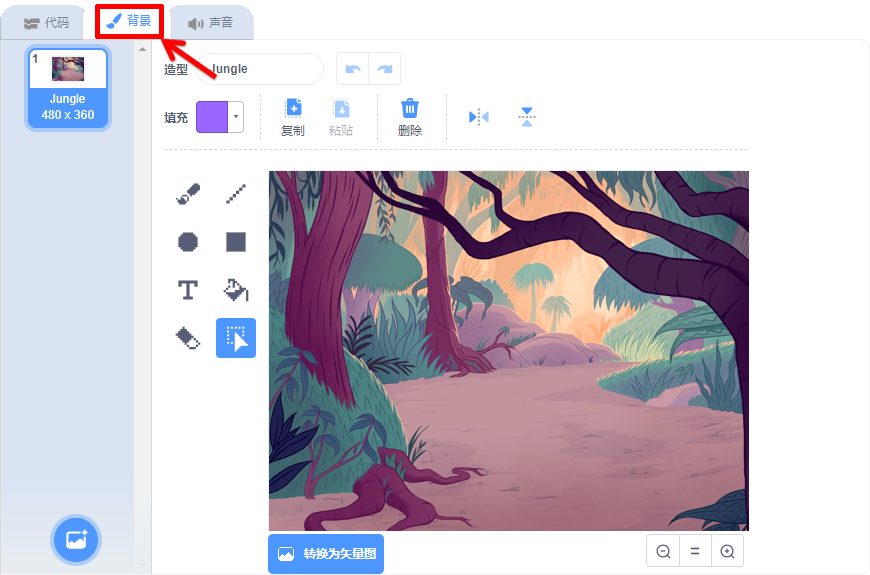The width and height of the screenshot is (870, 575).
Task: Select the Text tool
Action: click(188, 290)
